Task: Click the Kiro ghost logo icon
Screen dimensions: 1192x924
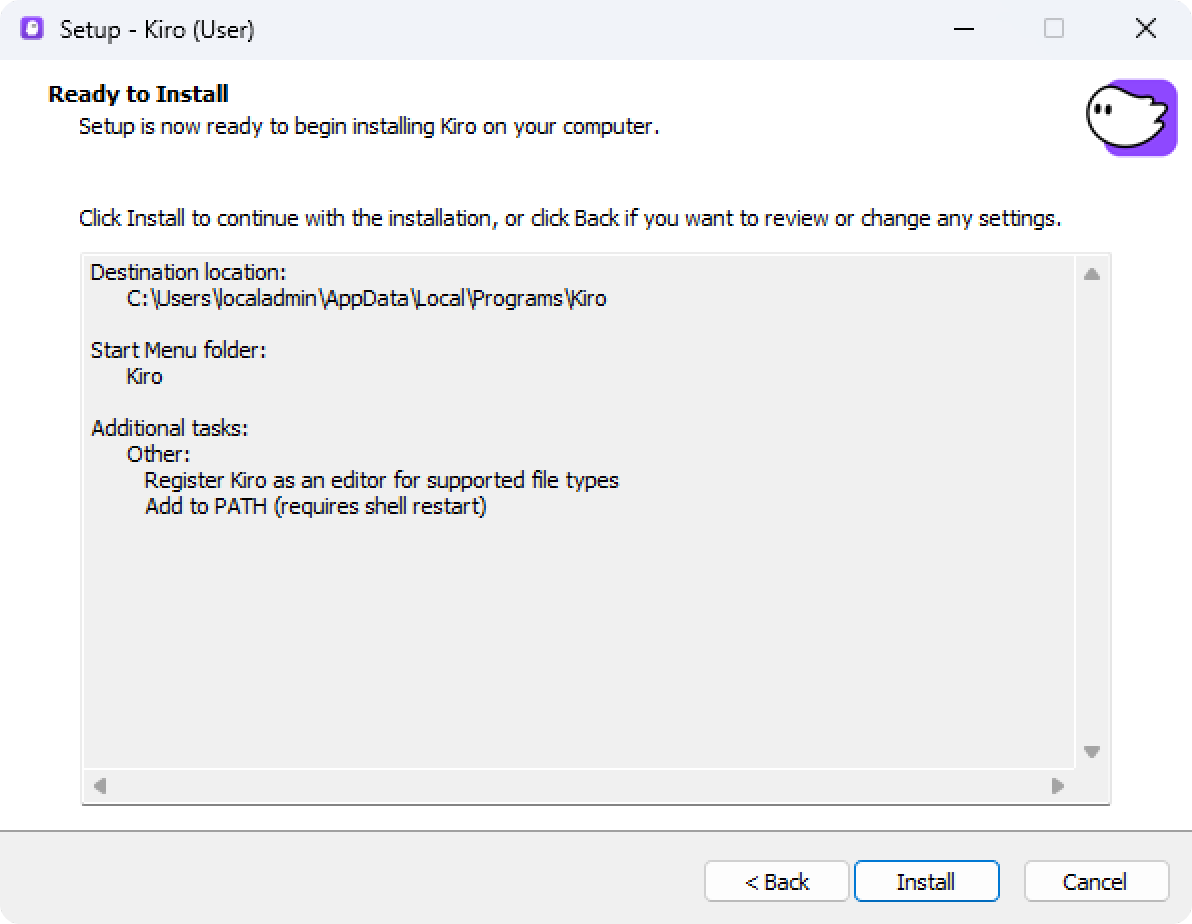Action: click(1130, 118)
